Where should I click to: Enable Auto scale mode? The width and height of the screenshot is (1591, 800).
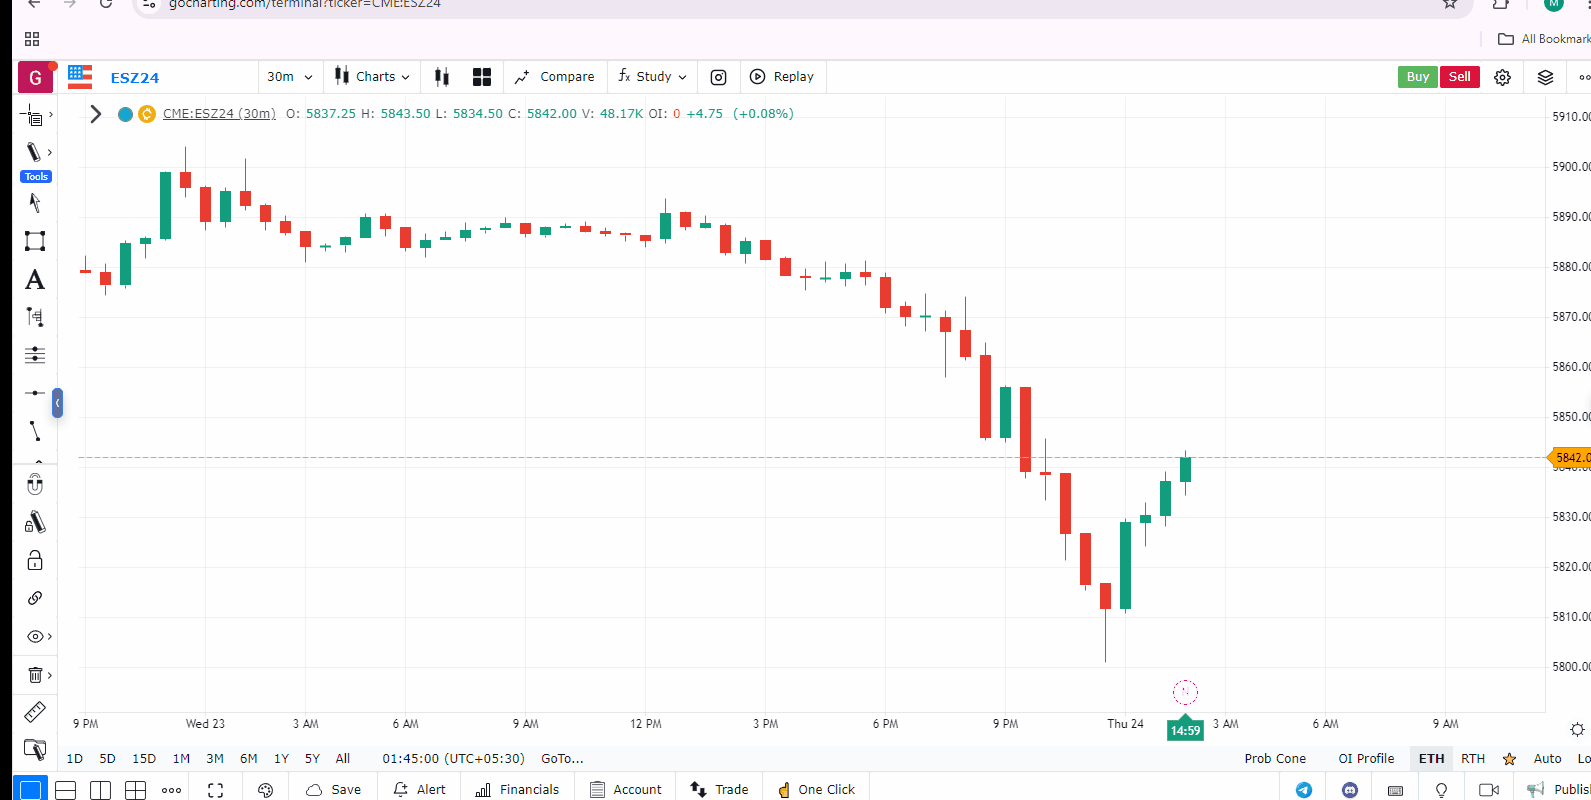(x=1547, y=759)
